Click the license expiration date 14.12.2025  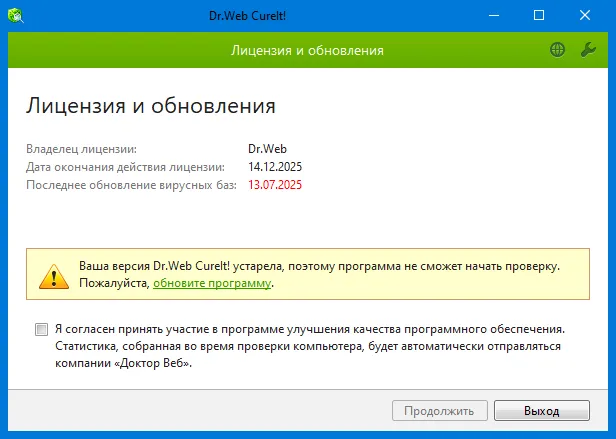pos(275,167)
